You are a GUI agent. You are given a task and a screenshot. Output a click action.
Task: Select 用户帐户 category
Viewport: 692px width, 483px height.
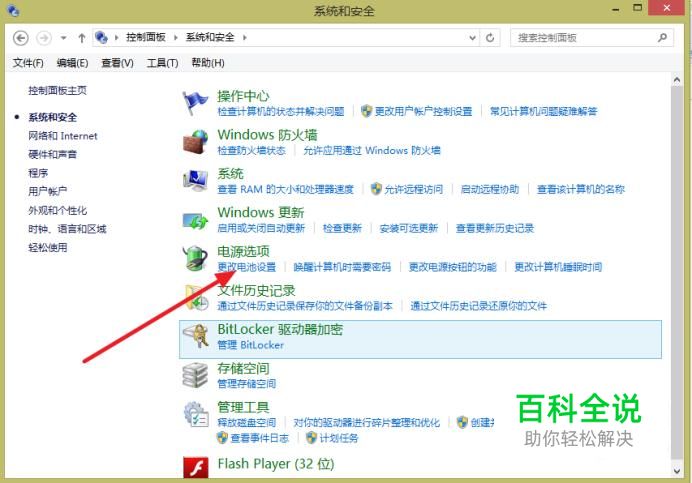48,191
